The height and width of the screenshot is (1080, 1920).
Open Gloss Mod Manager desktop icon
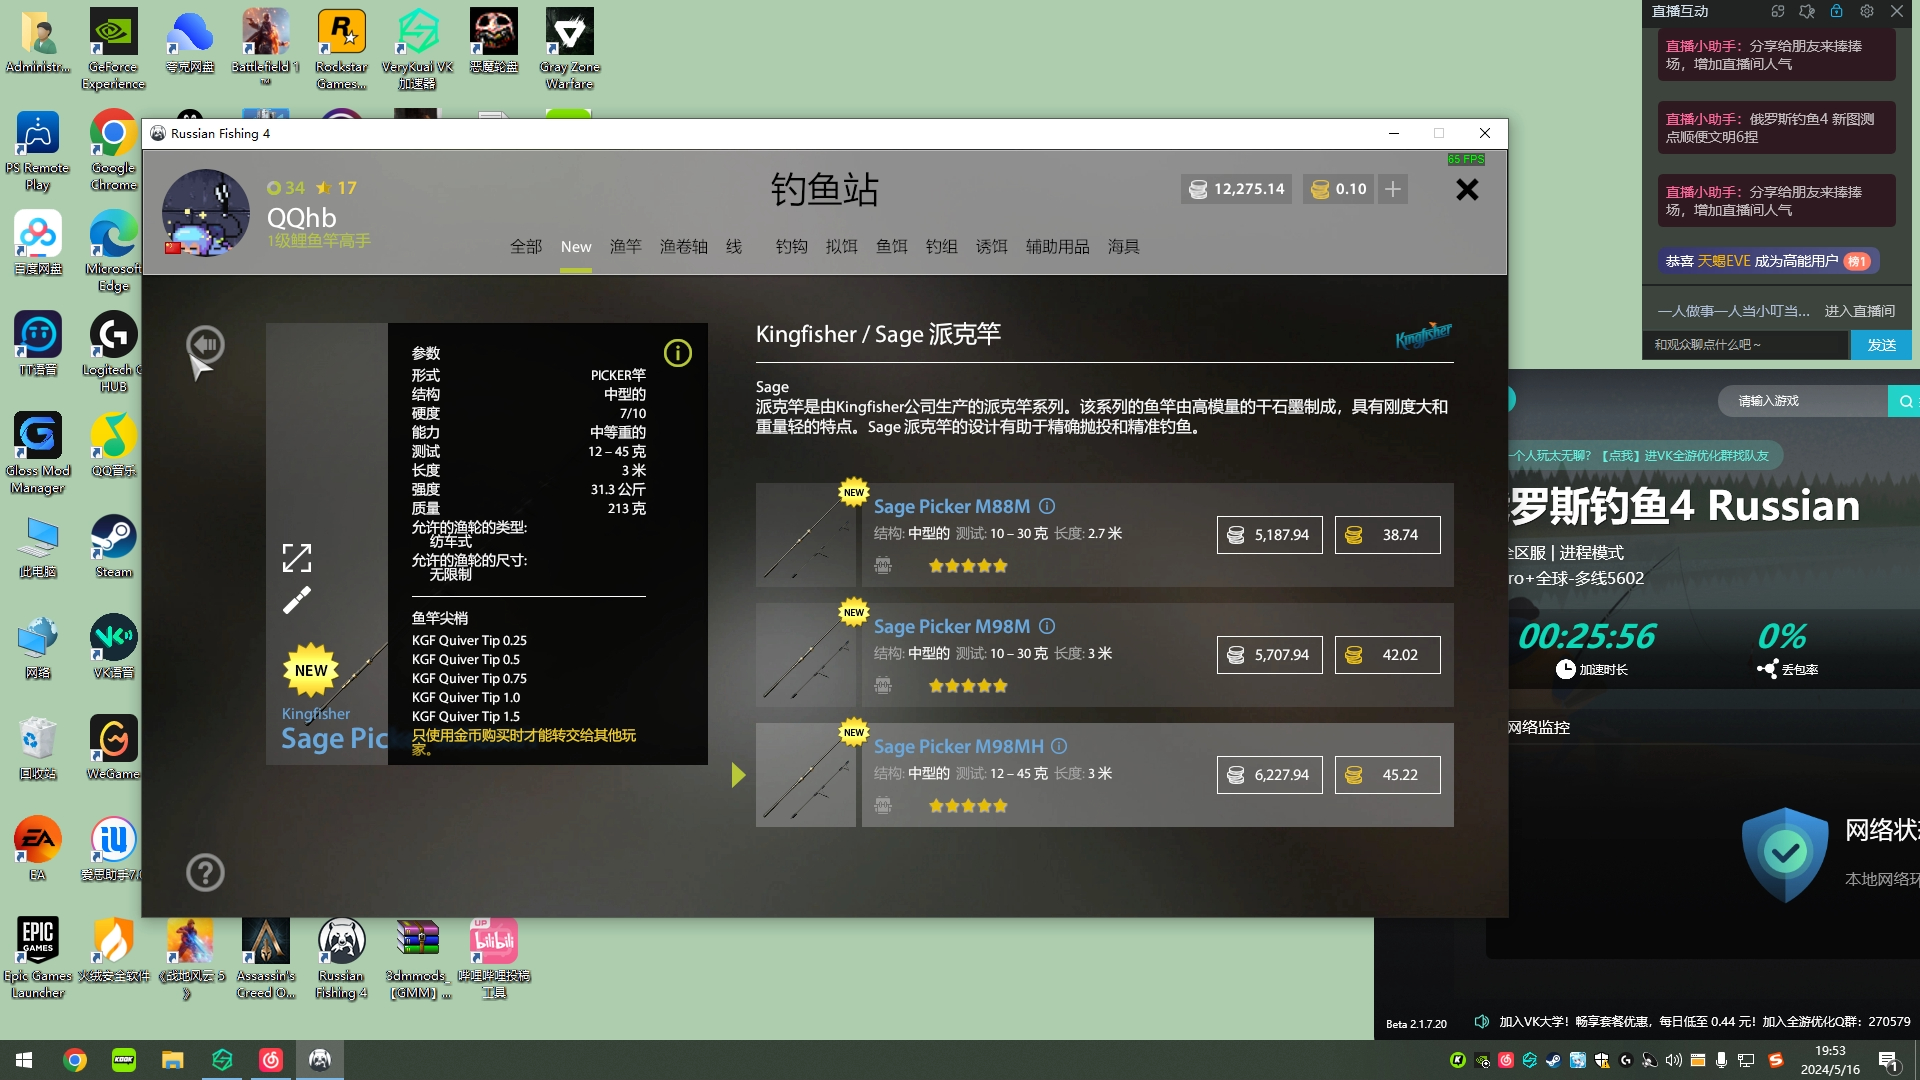[38, 453]
